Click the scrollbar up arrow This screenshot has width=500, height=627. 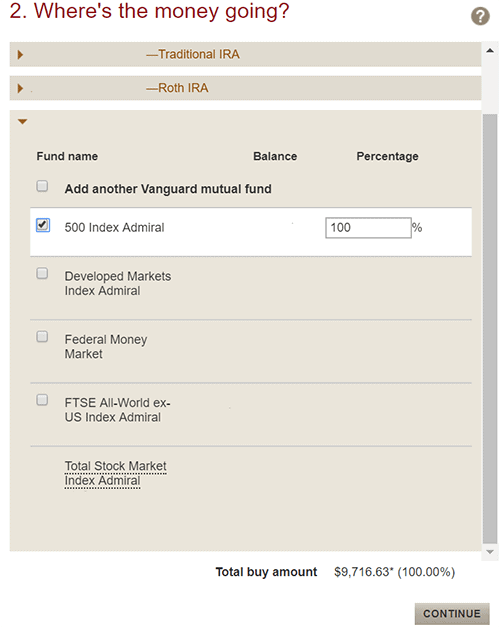tap(490, 51)
